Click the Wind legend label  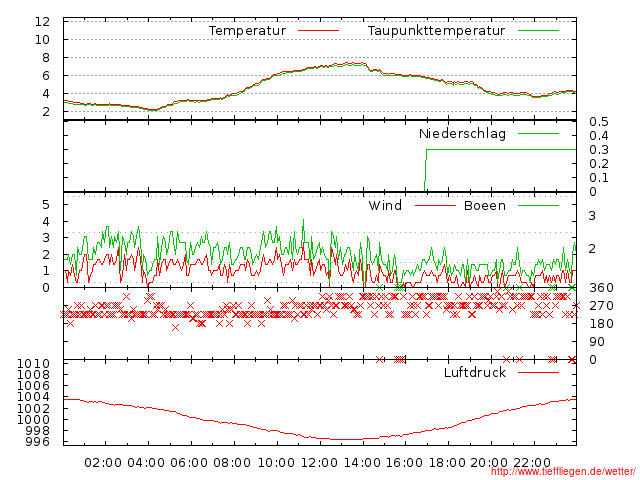[x=385, y=205]
